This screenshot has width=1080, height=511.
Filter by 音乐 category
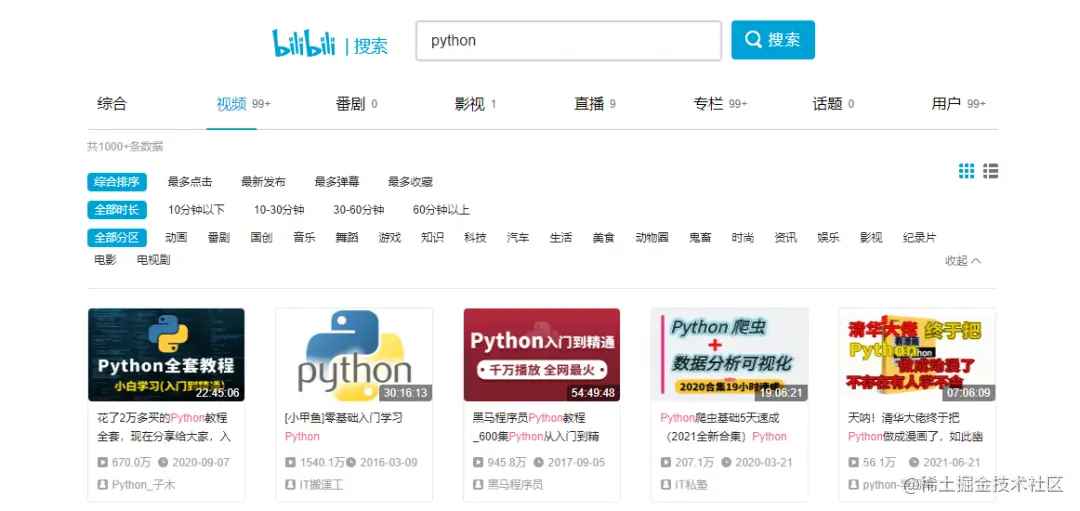pos(304,238)
